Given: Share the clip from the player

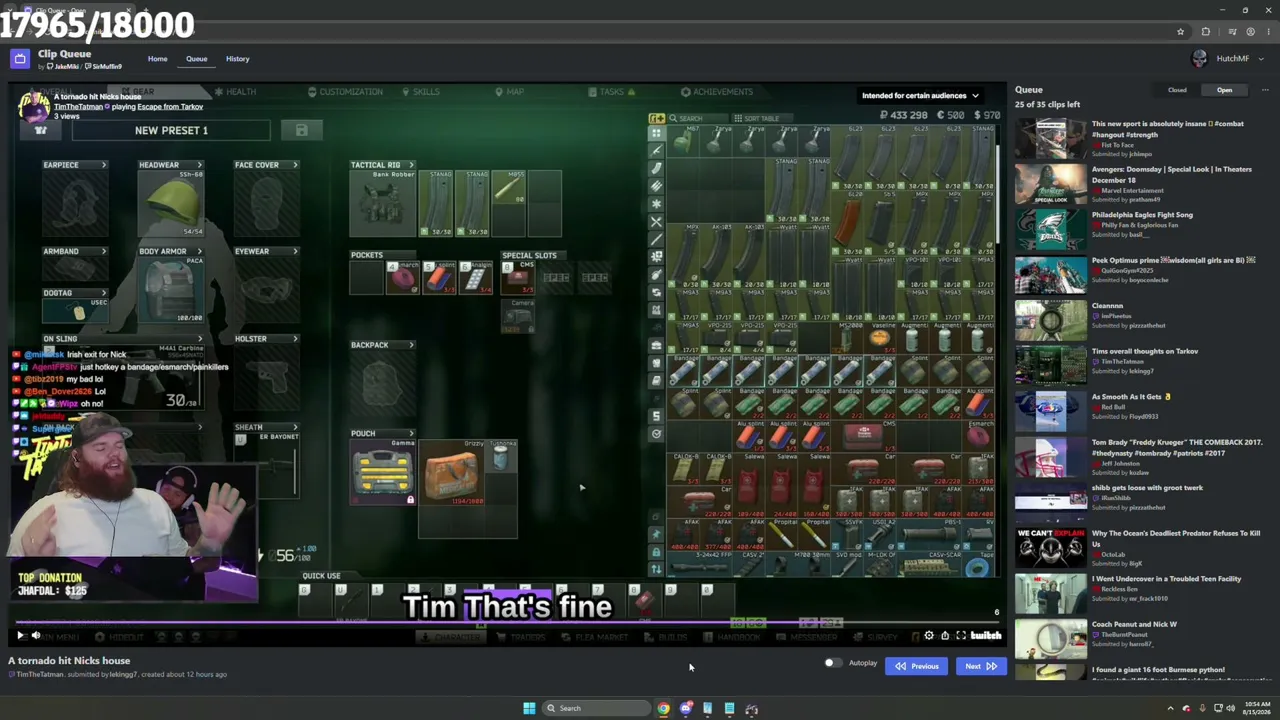Looking at the screenshot, I should 945,635.
